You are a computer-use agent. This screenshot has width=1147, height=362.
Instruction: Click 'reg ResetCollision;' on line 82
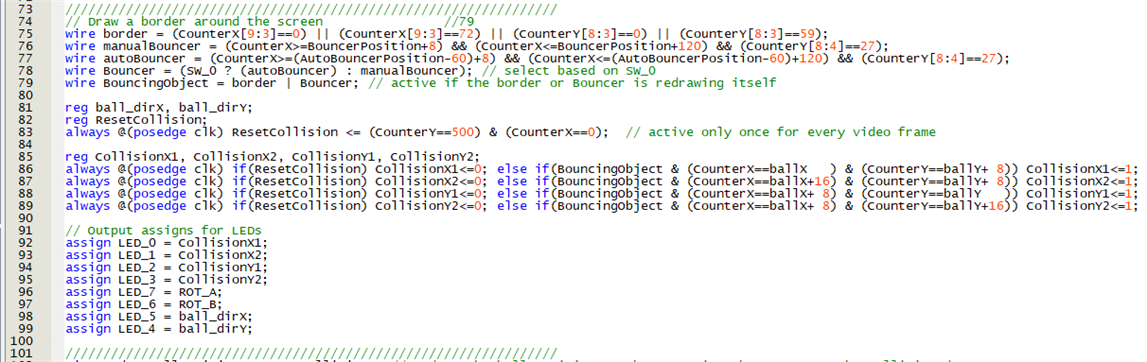coord(135,120)
